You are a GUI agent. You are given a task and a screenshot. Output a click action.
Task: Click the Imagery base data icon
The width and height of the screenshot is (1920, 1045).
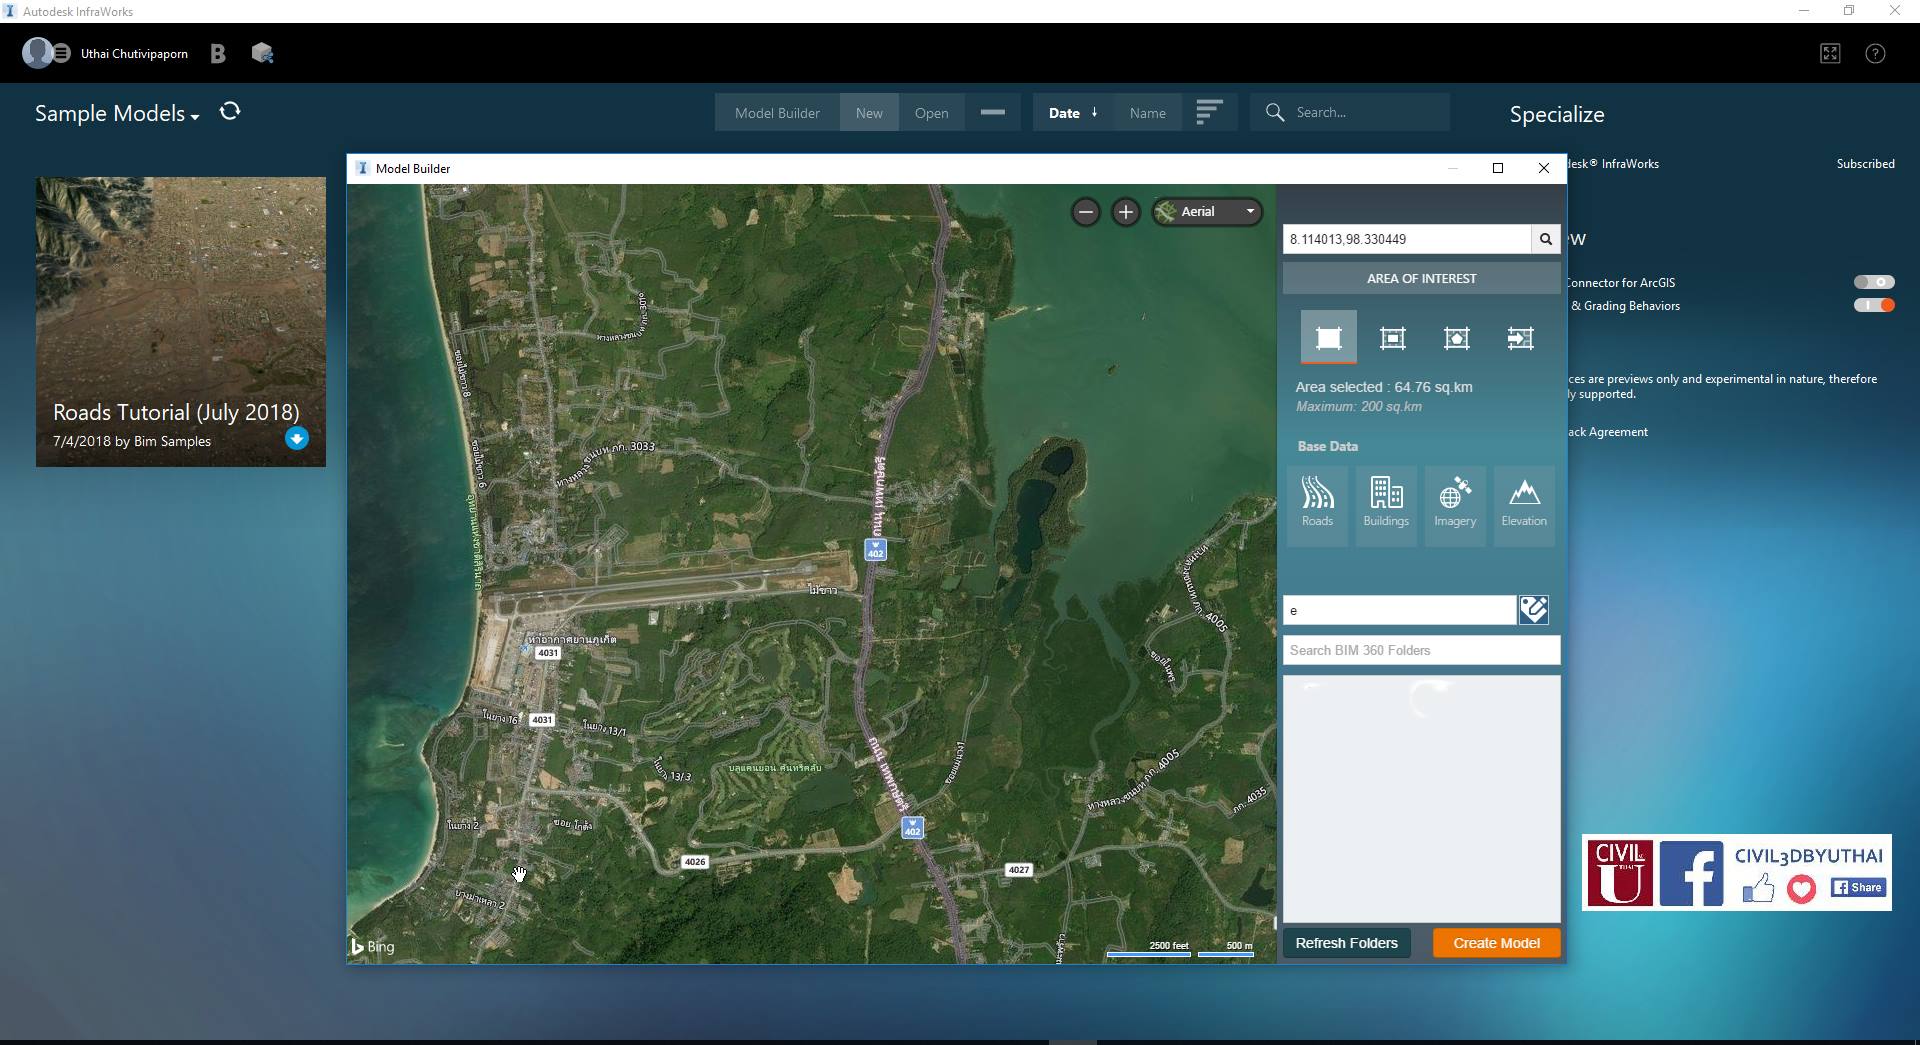[1455, 504]
